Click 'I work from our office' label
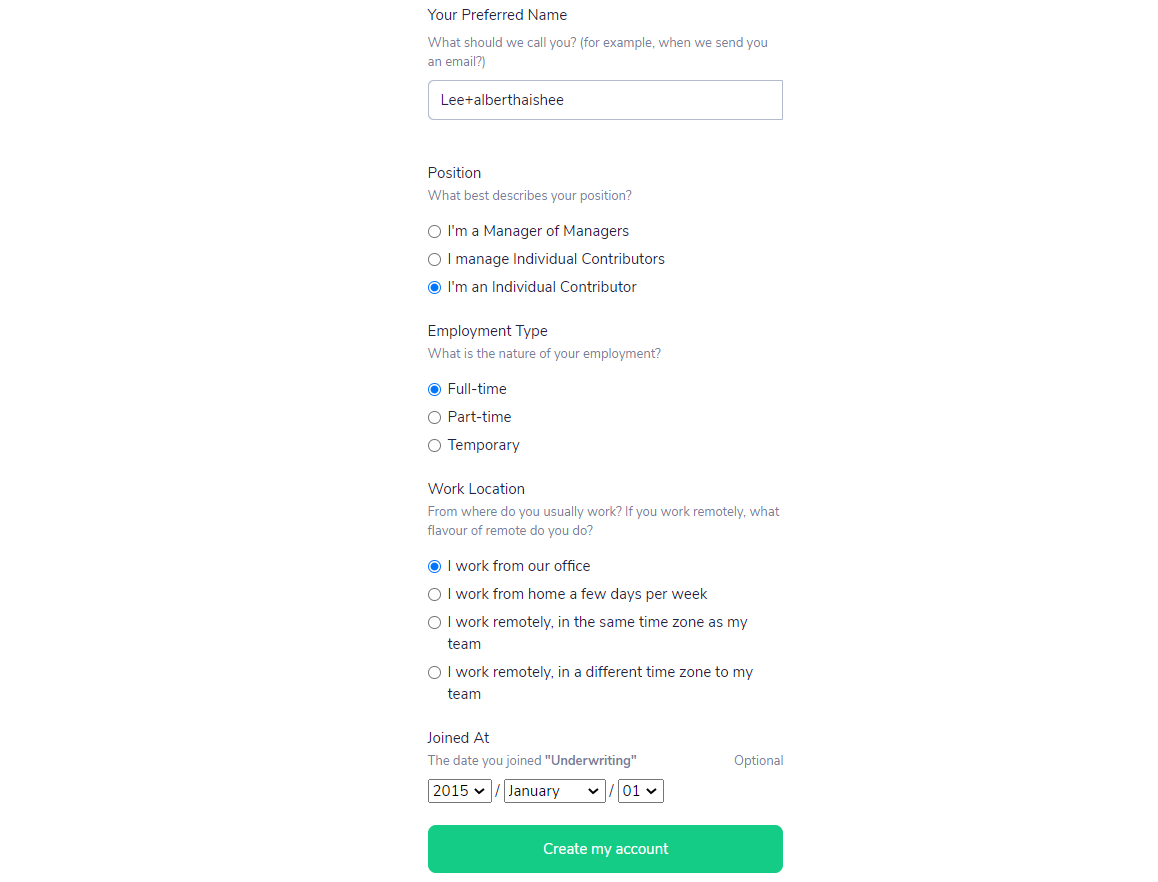Viewport: 1158px width, 882px height. [518, 566]
